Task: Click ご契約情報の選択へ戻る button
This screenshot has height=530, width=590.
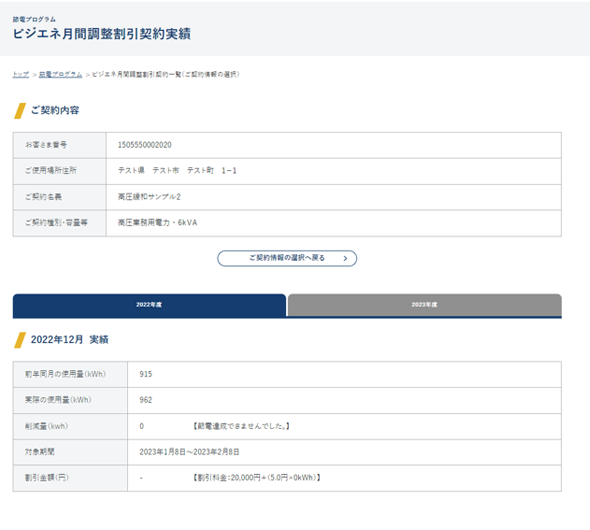Action: (x=287, y=258)
